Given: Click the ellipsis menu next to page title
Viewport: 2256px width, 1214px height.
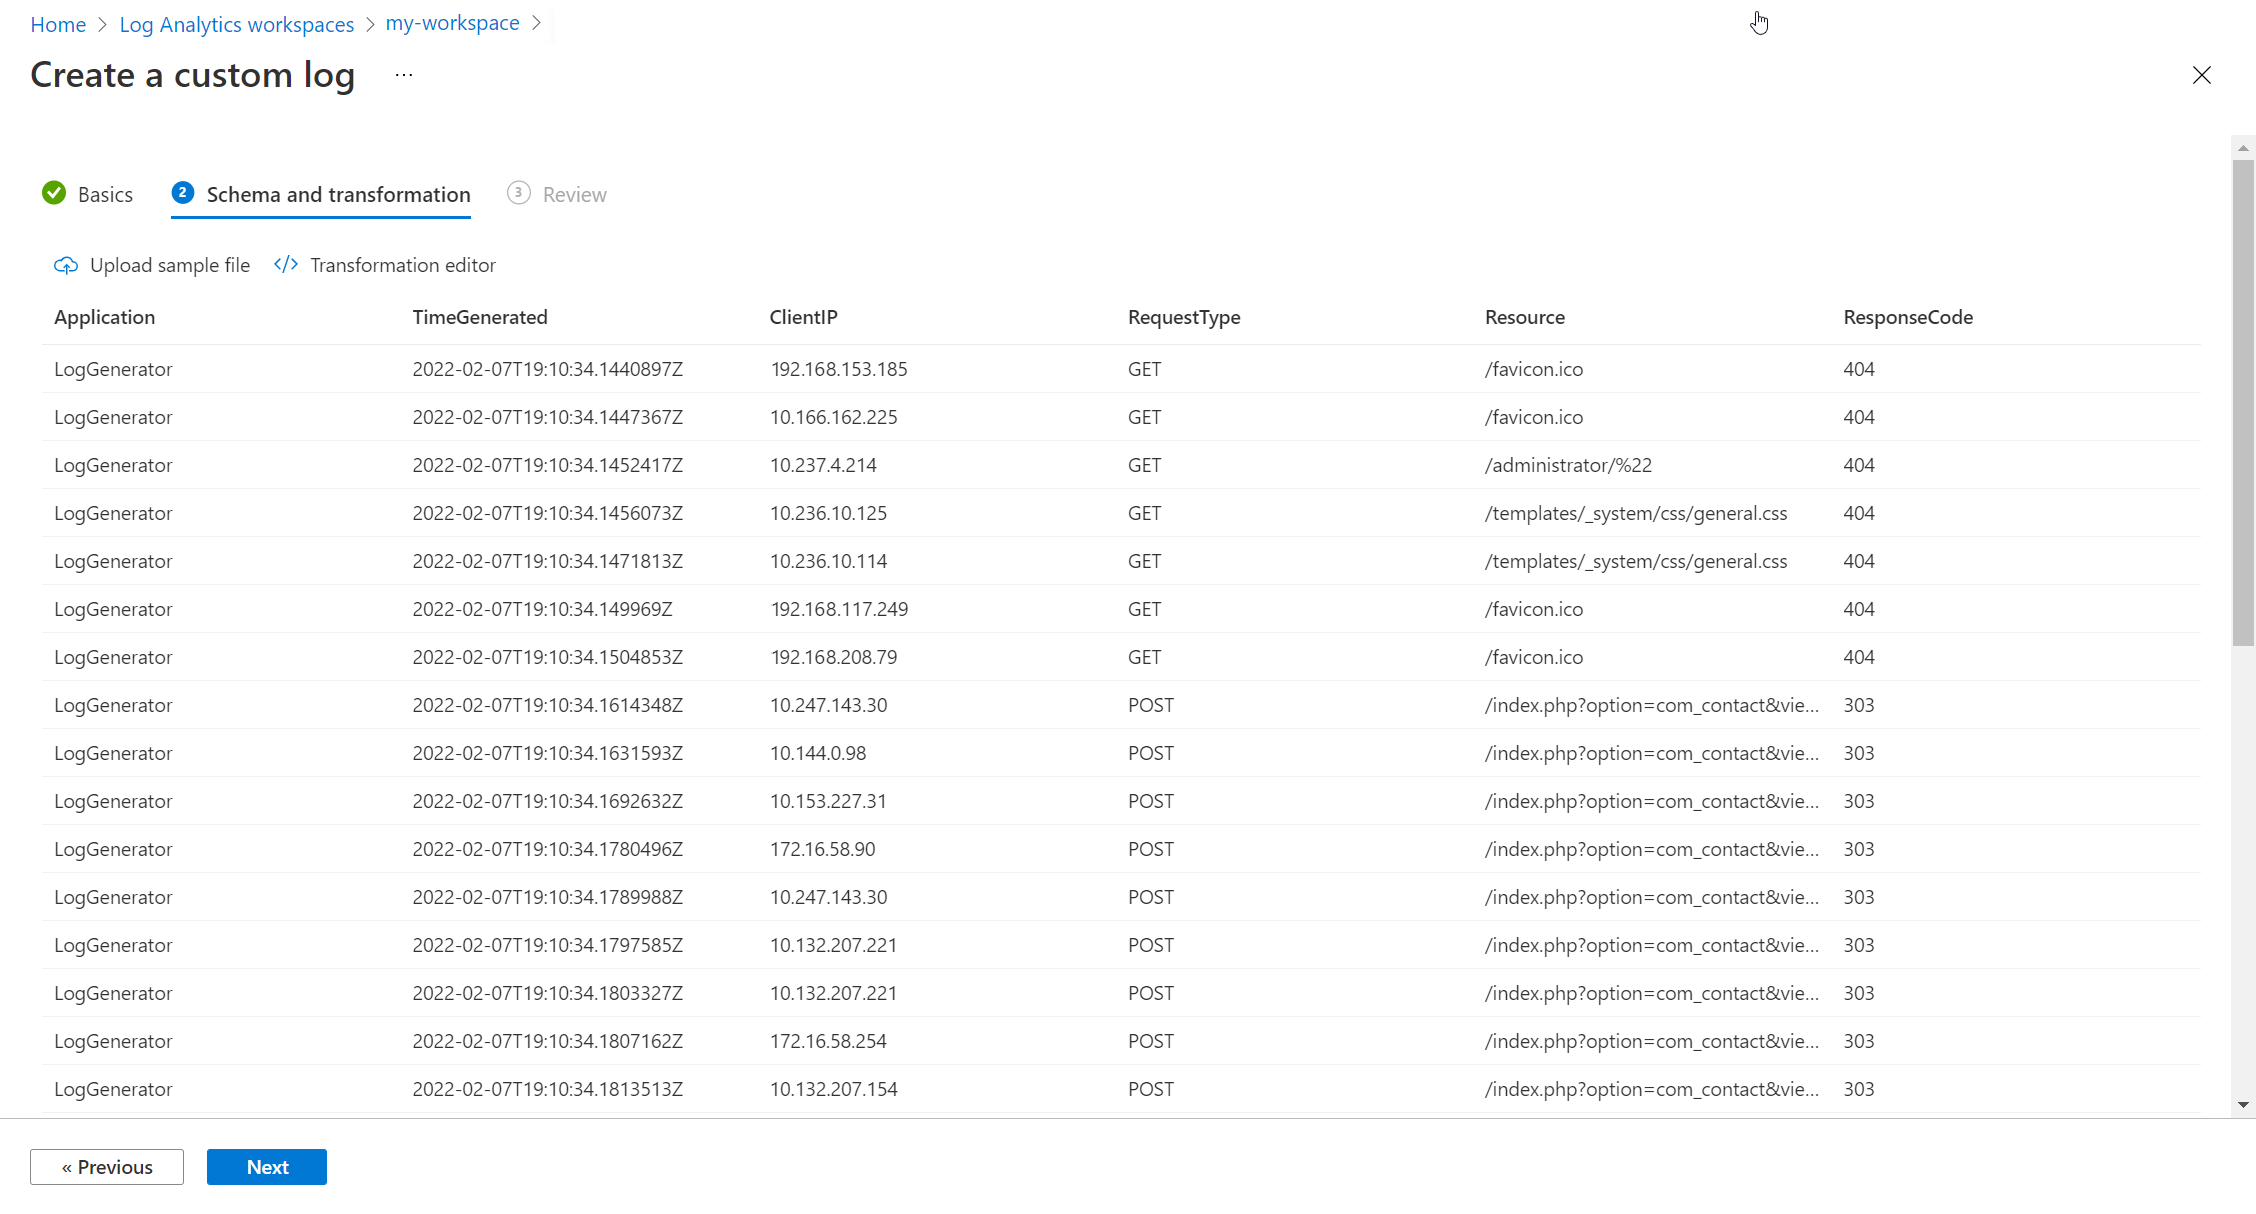Looking at the screenshot, I should pyautogui.click(x=404, y=75).
